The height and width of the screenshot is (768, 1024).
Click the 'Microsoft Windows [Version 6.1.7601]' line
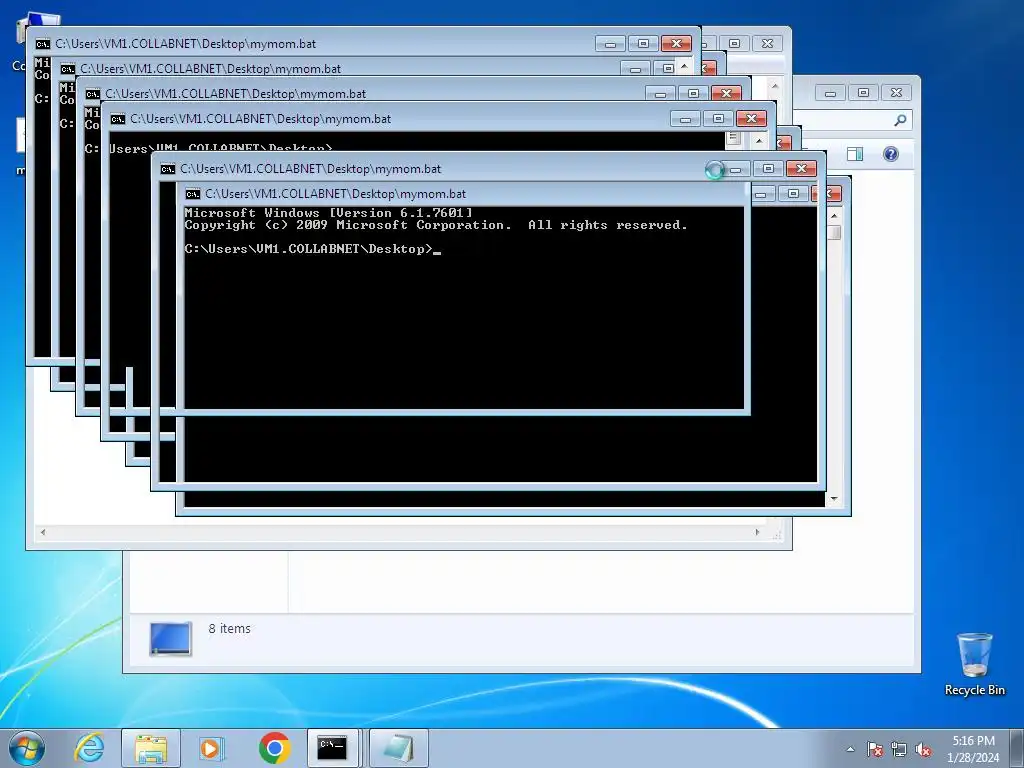point(328,213)
